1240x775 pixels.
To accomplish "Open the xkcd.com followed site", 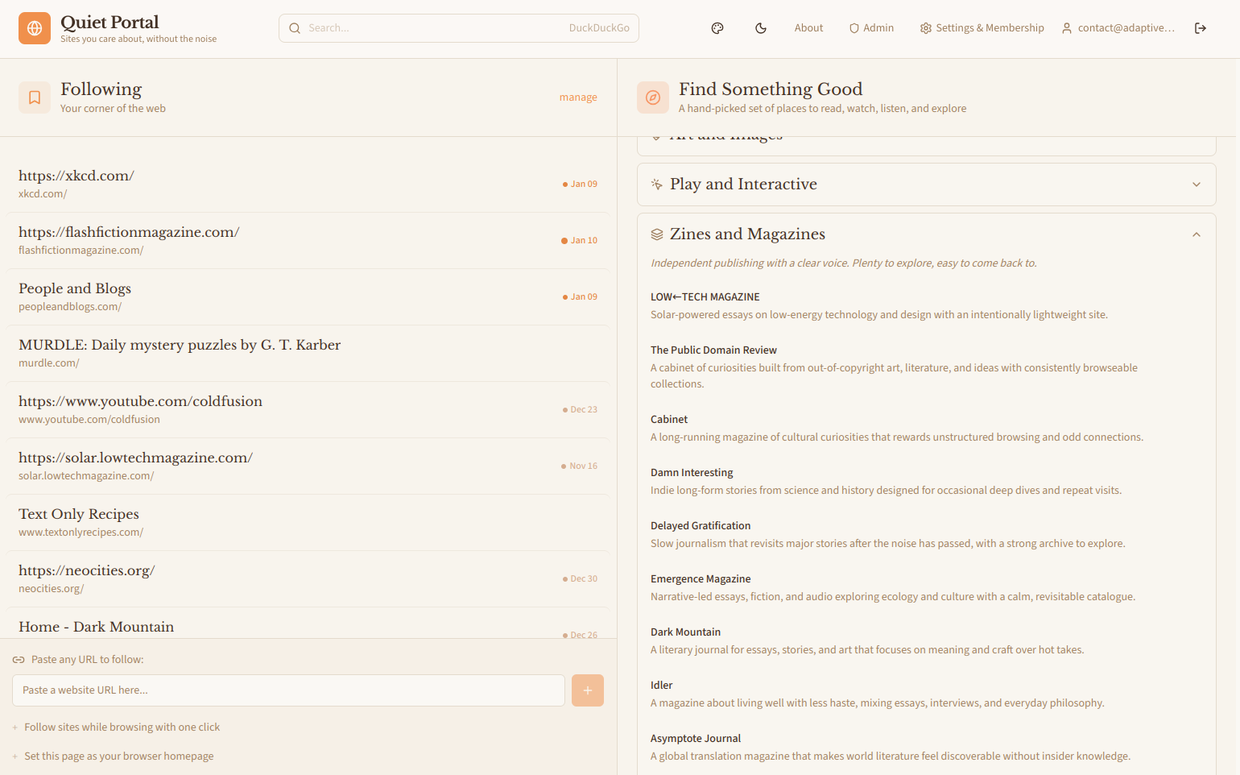I will pos(76,176).
